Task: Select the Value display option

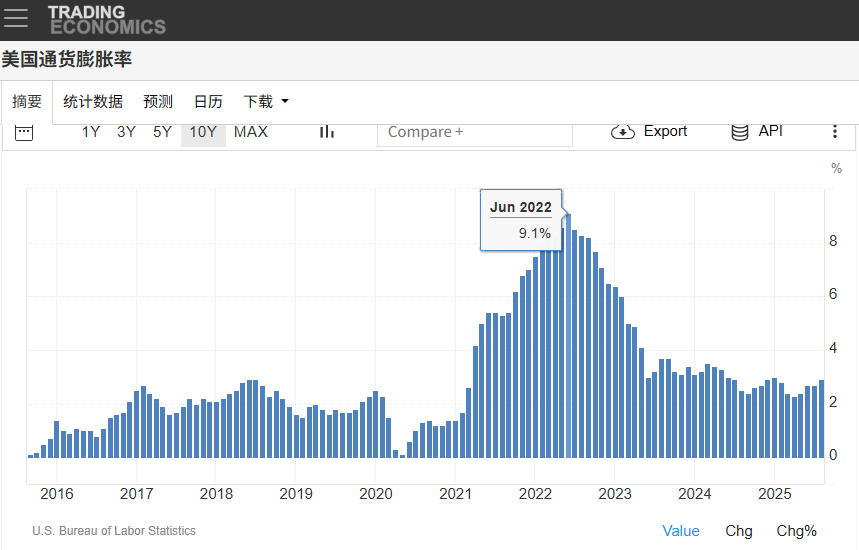Action: point(681,531)
